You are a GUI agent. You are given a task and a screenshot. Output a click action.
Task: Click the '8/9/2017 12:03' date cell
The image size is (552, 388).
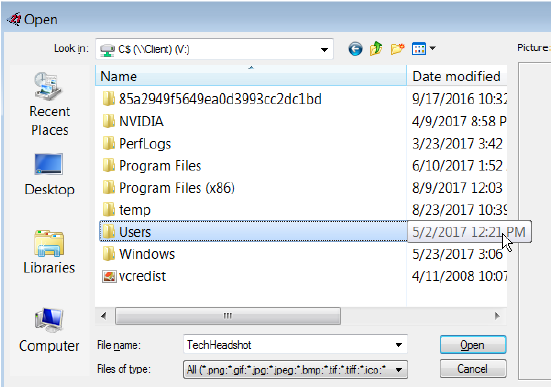tap(457, 188)
